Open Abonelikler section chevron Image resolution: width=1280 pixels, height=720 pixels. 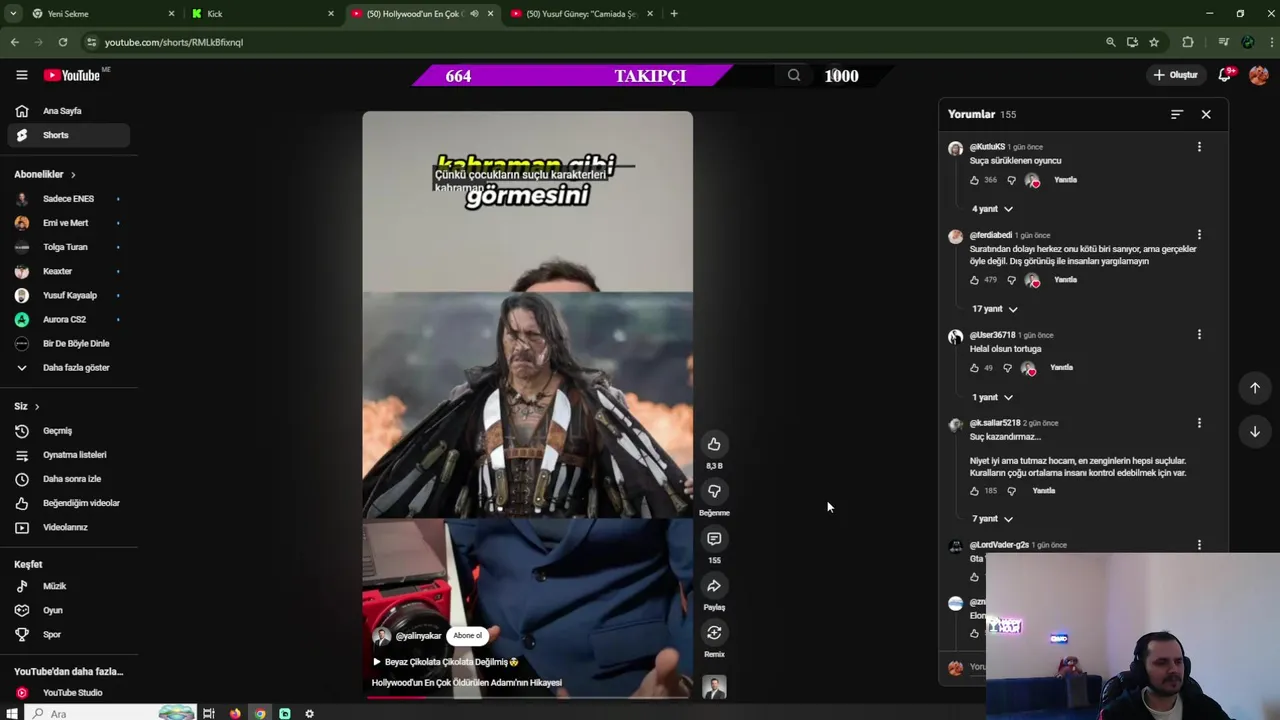coord(73,175)
